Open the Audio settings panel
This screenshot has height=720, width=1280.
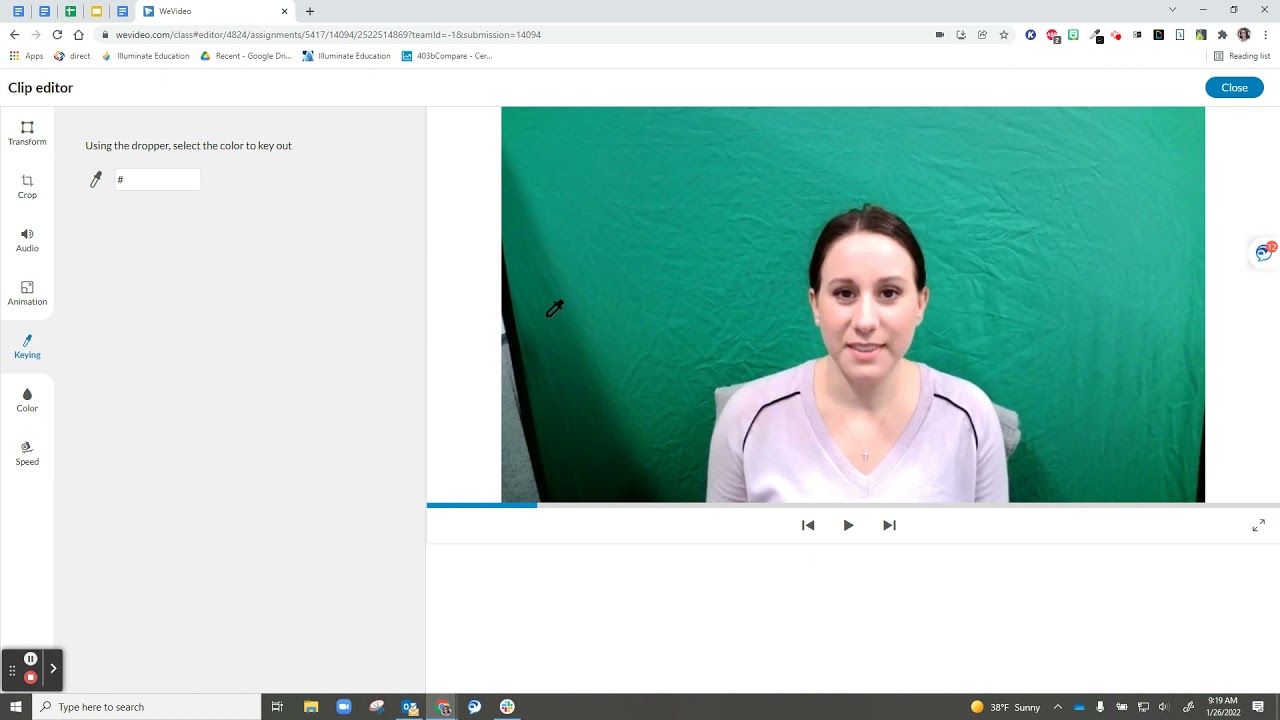point(27,240)
